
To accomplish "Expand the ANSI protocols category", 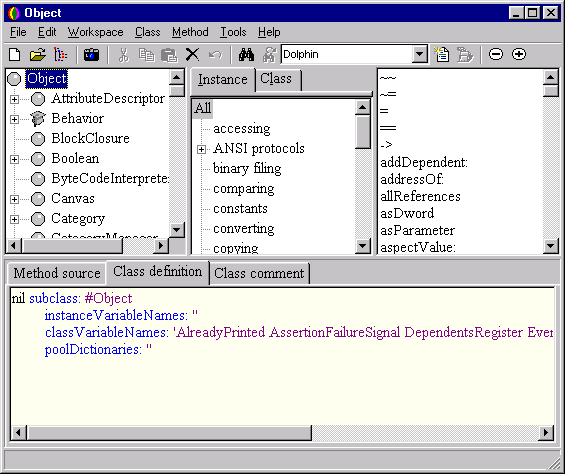I will point(201,149).
